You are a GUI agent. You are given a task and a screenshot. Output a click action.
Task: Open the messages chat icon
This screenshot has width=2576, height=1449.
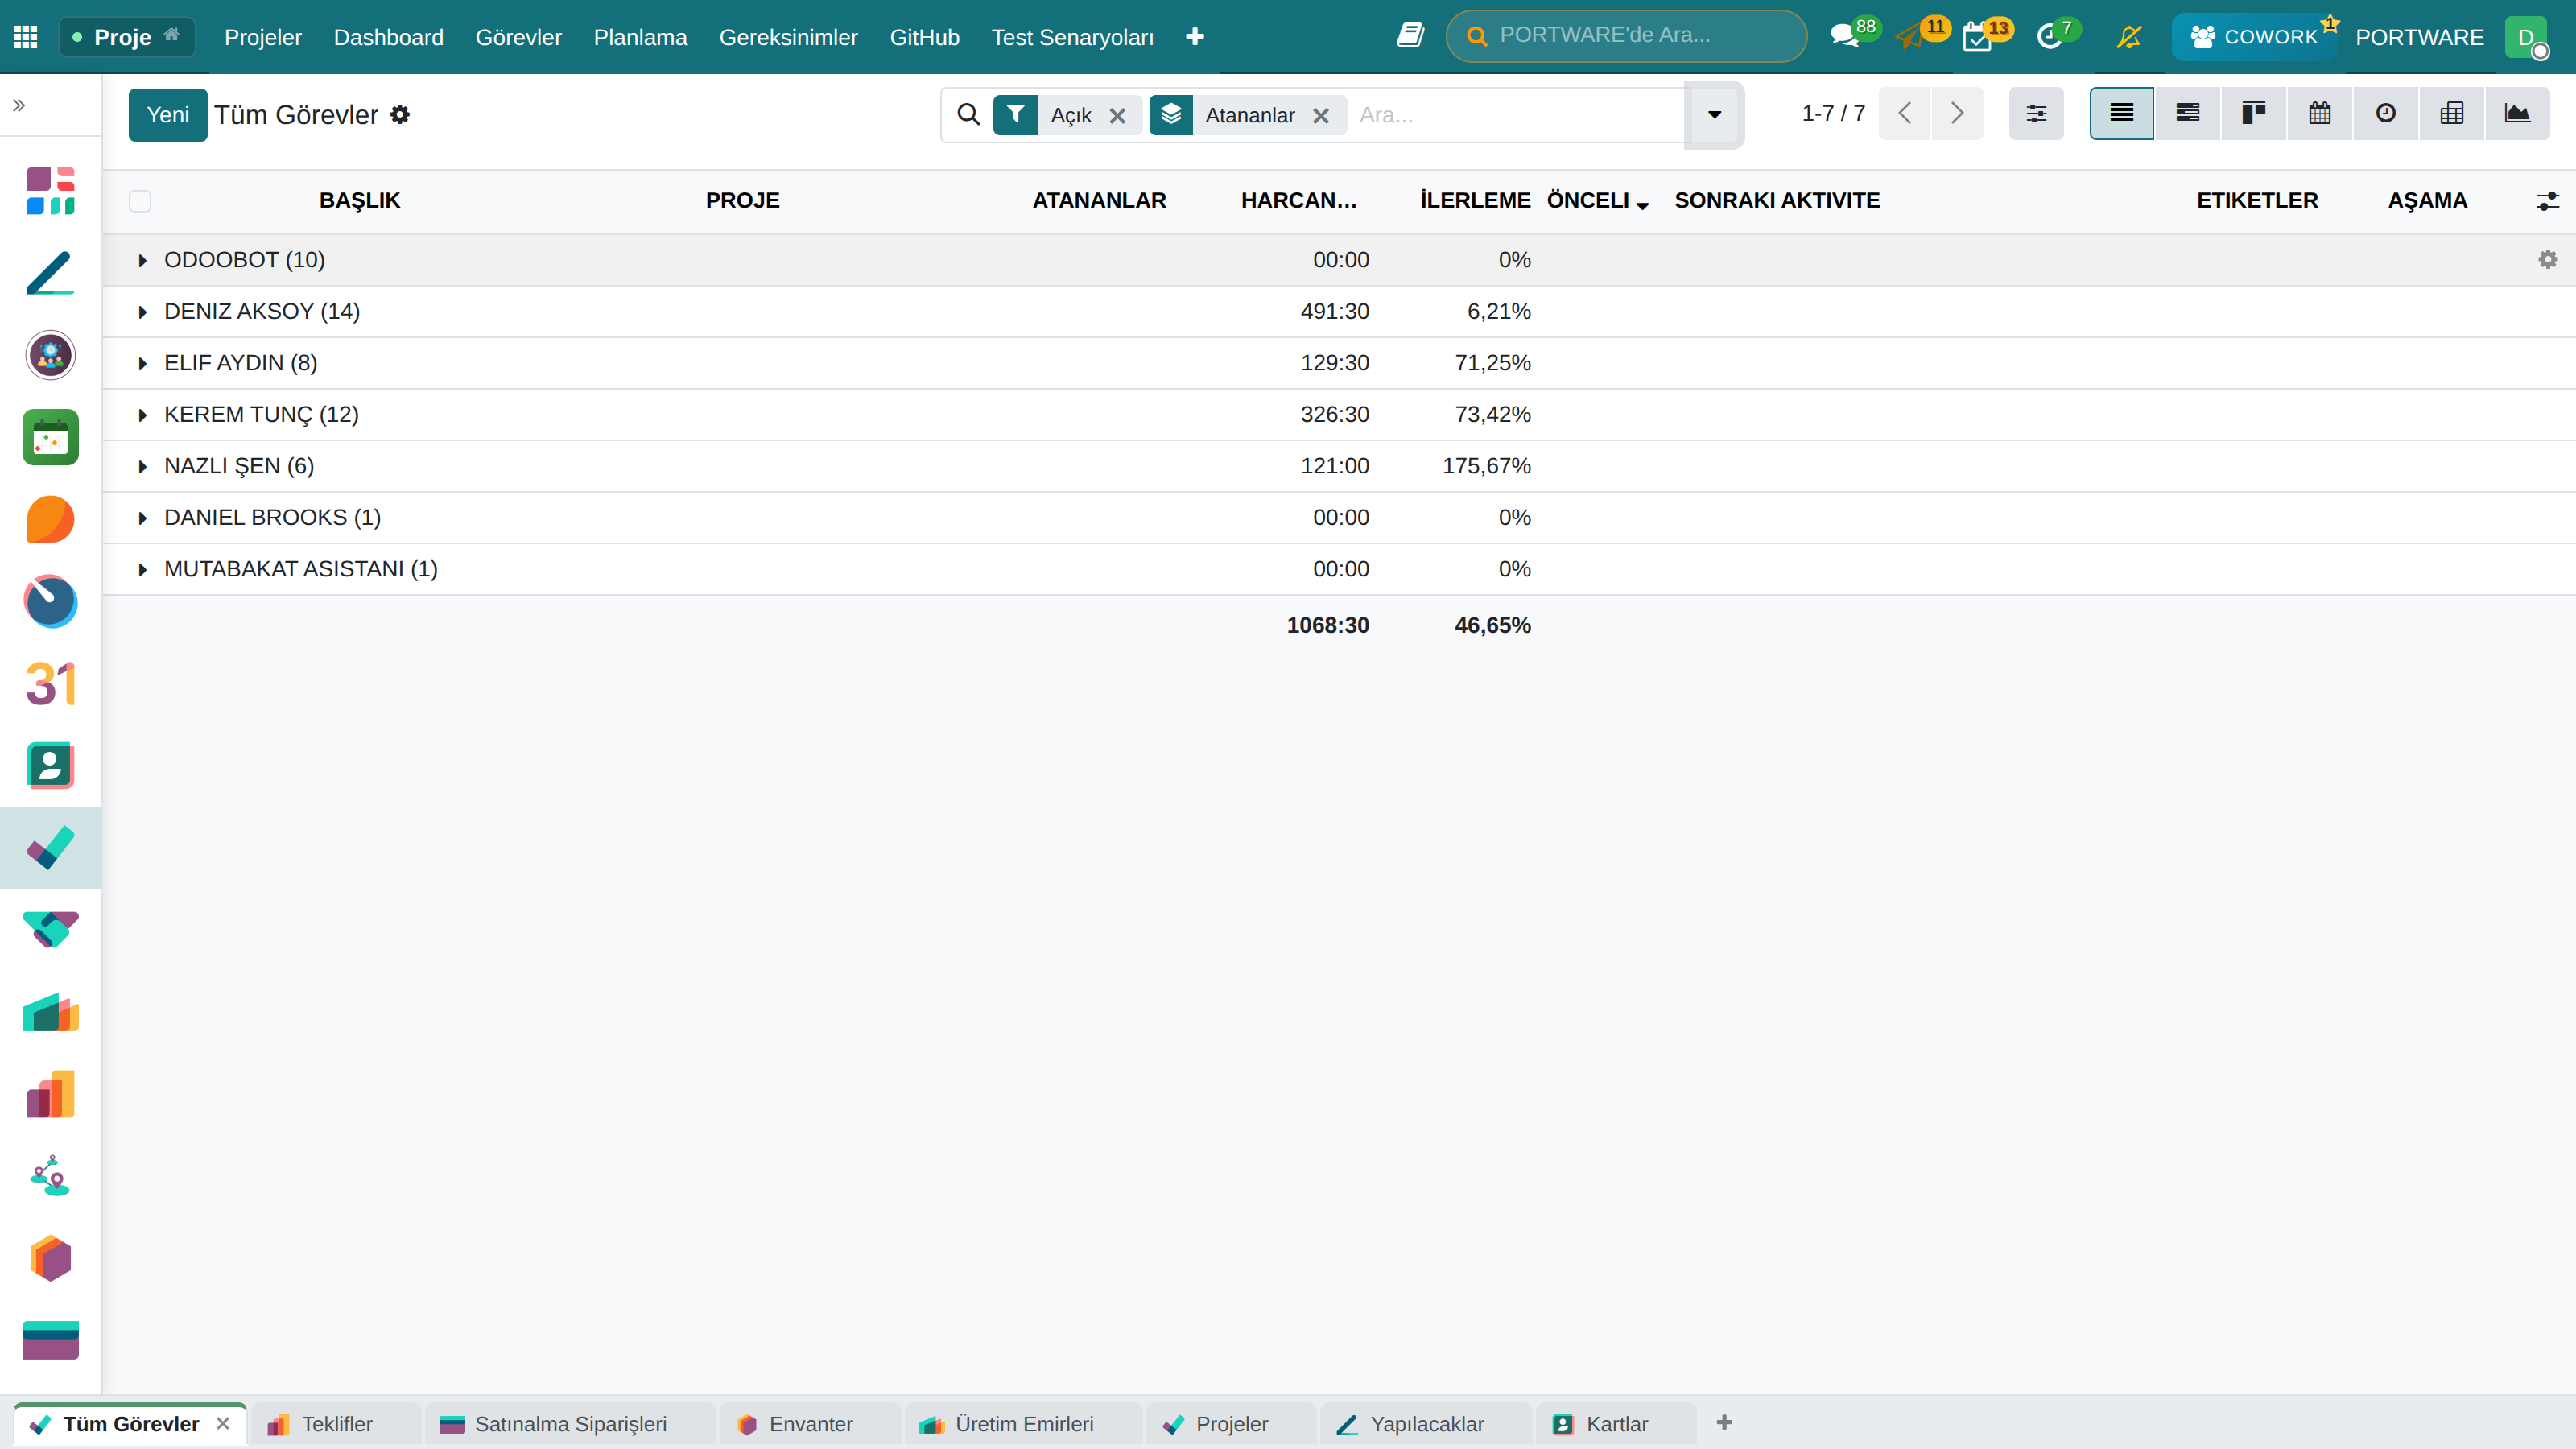point(1843,37)
